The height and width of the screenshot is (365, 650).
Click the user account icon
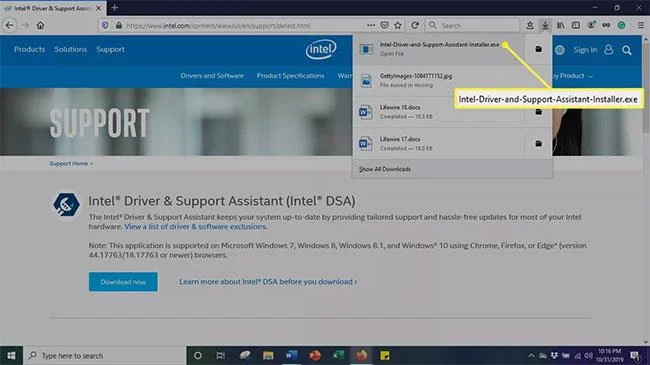pyautogui.click(x=608, y=50)
